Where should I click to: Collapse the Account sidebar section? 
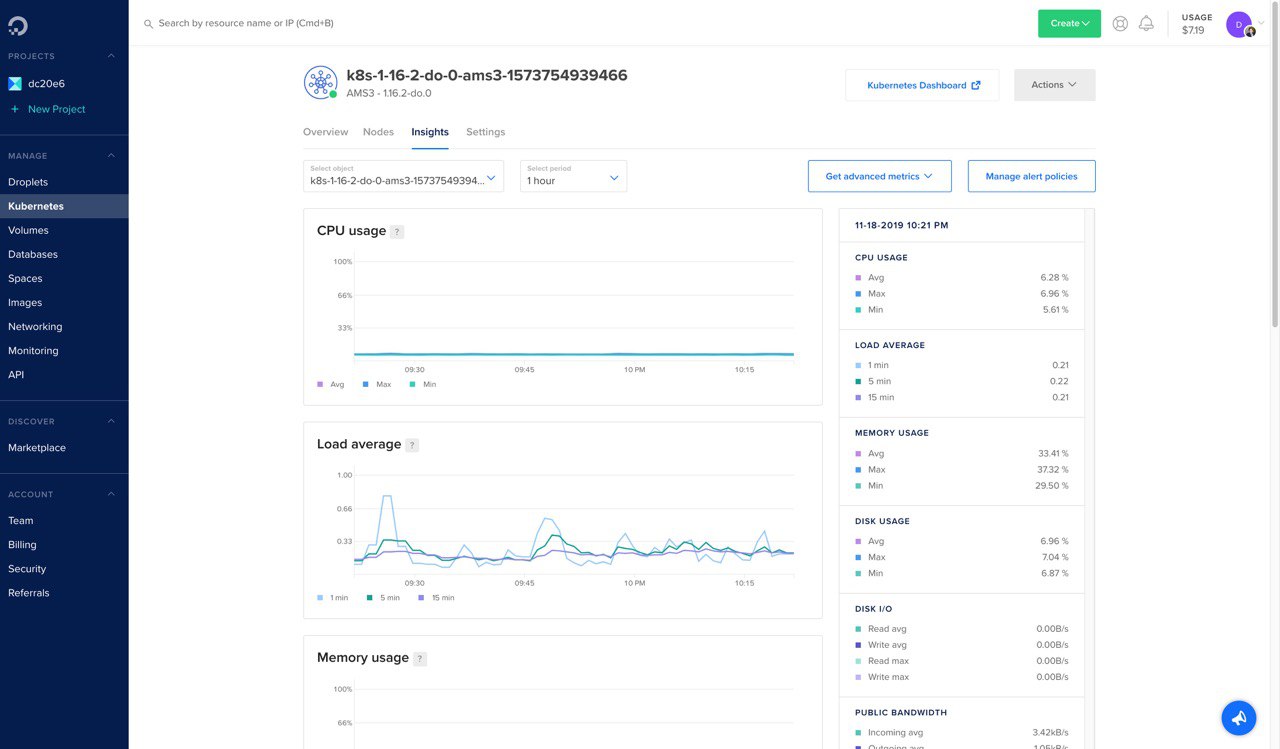[x=111, y=494]
